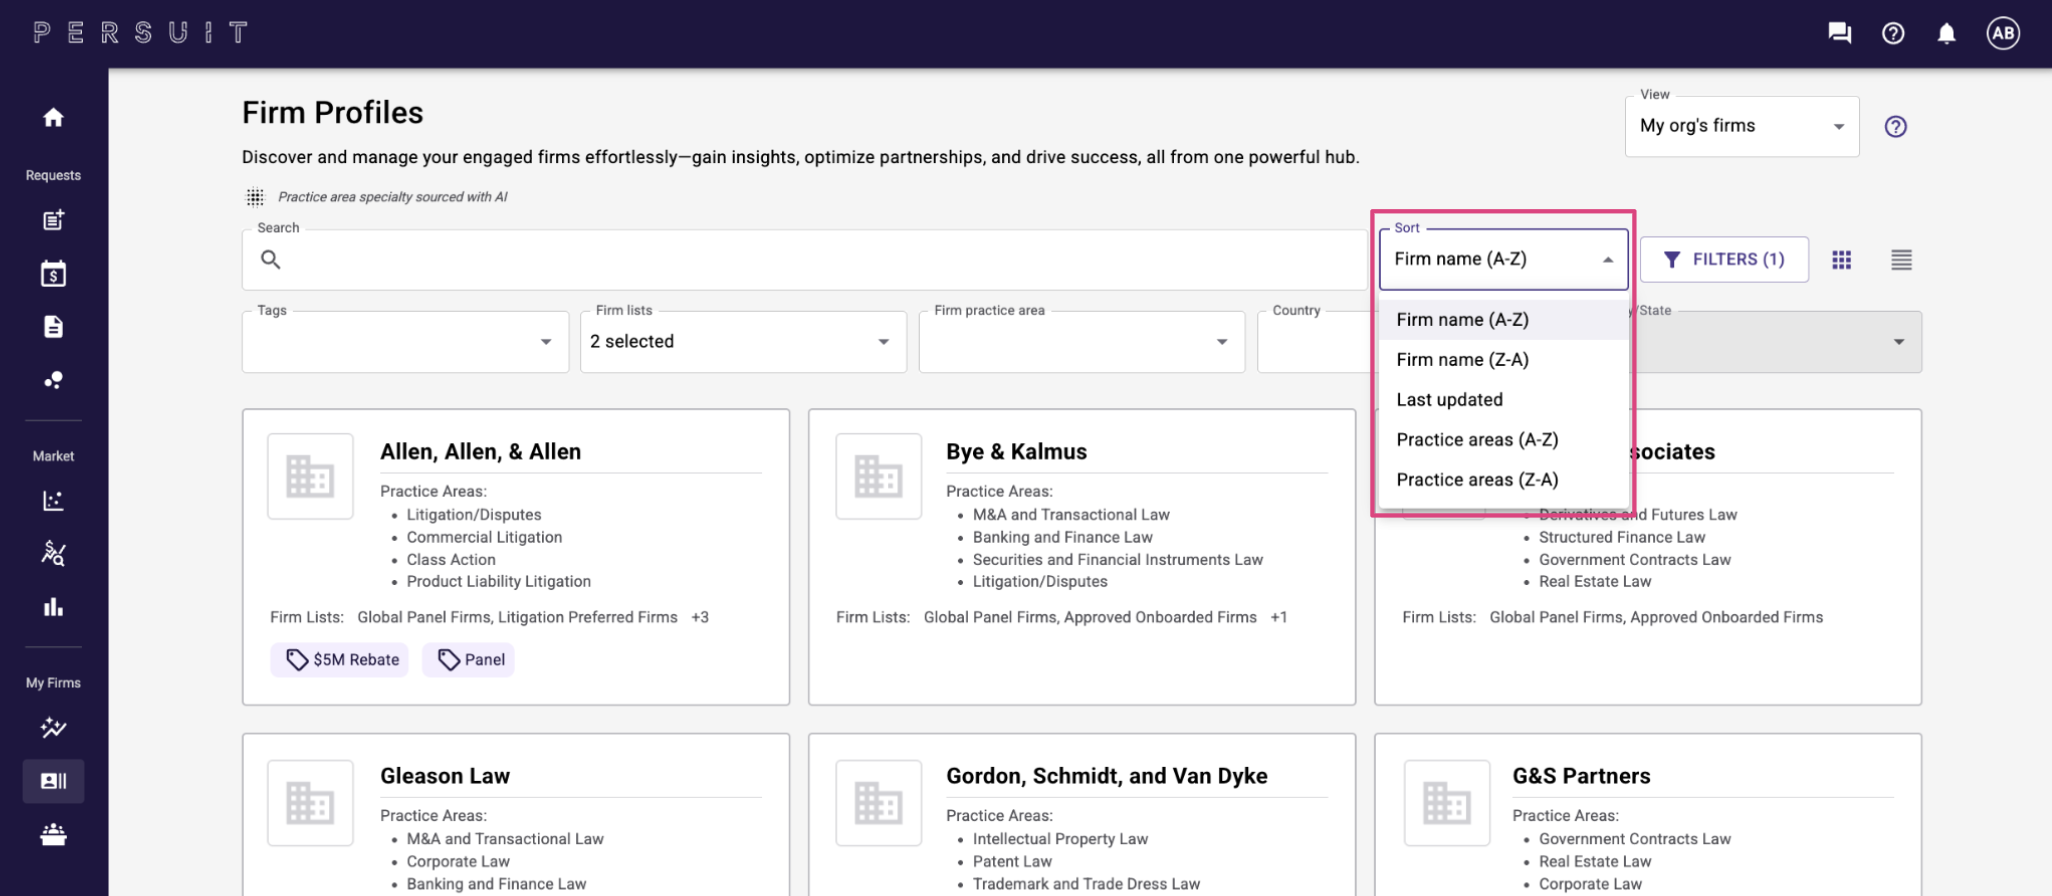Viewport: 2052px width, 896px height.
Task: Switch to list view icon
Action: point(1901,260)
